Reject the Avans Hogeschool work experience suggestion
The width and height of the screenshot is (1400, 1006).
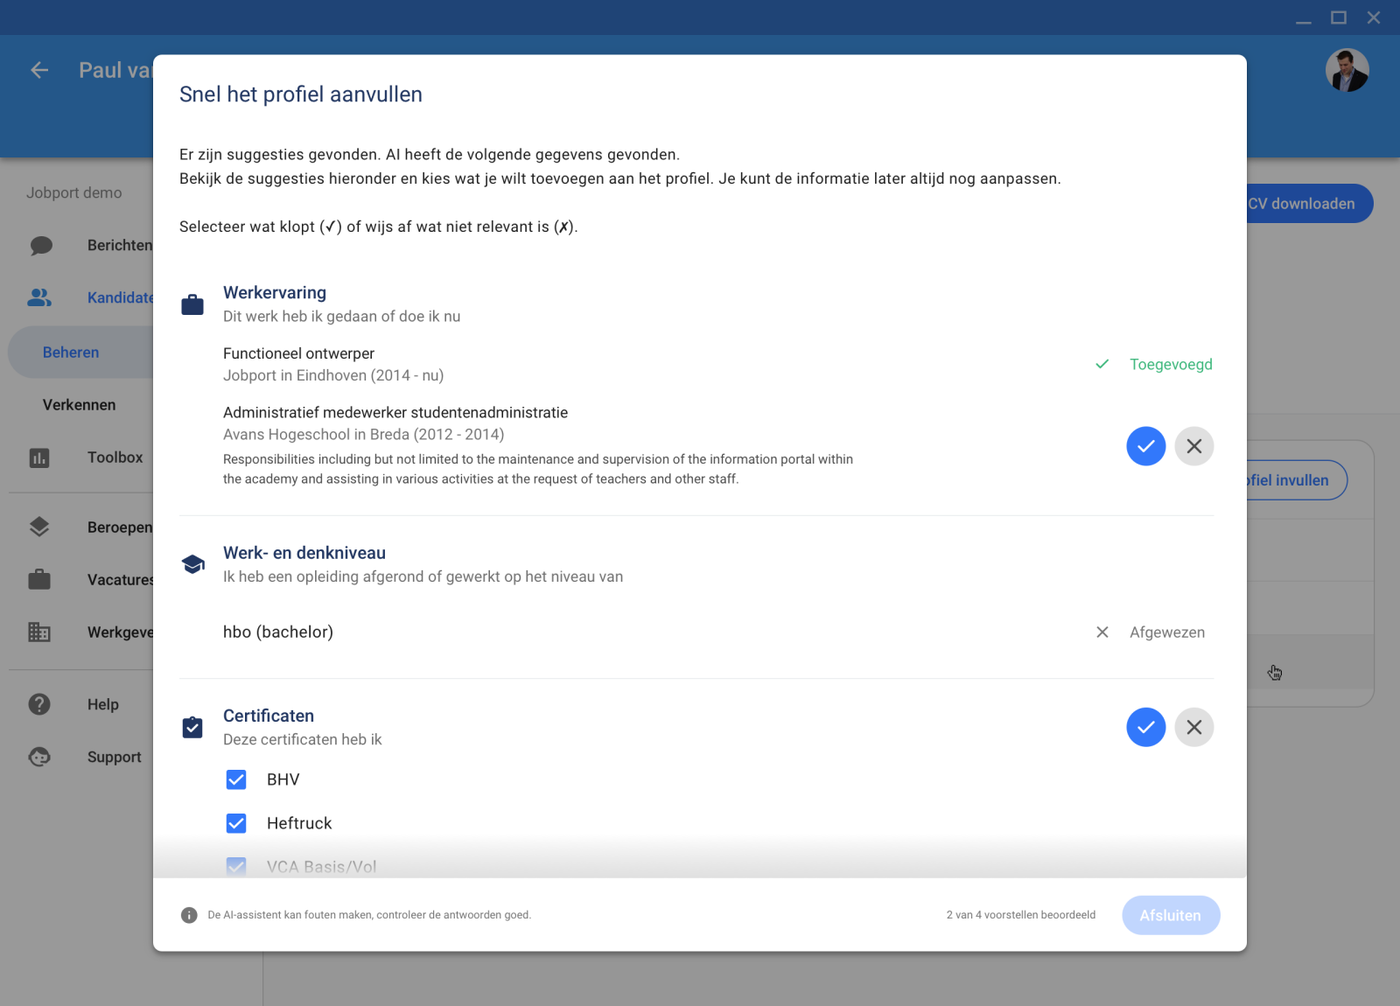click(1193, 446)
